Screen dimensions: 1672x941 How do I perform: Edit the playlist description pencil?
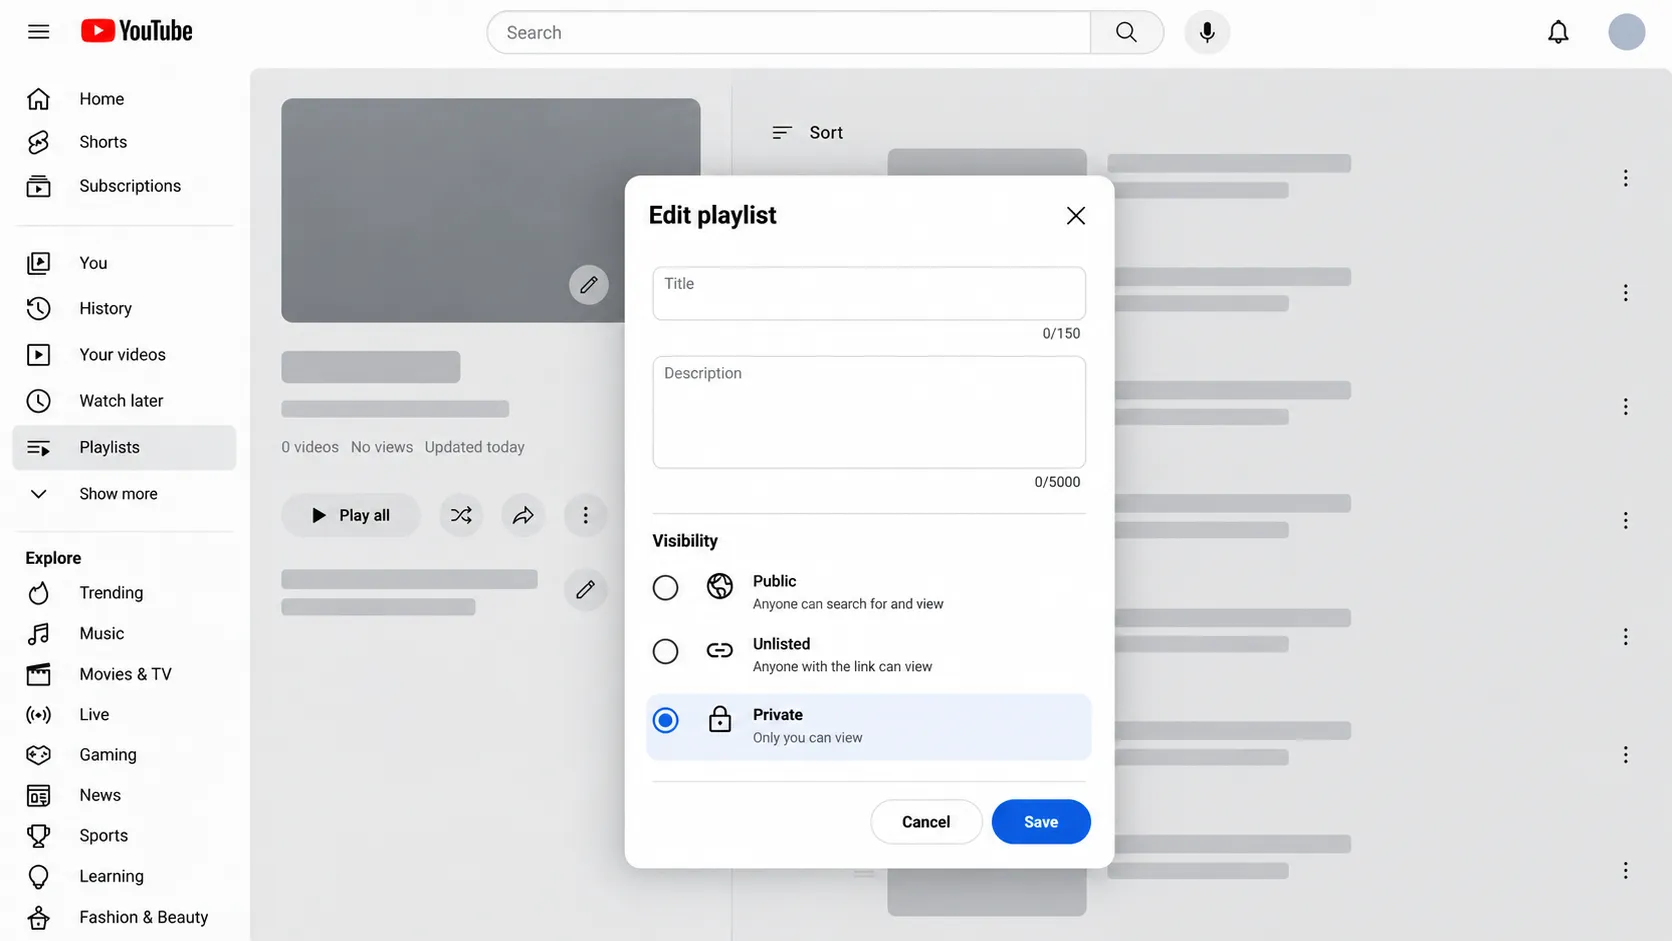pyautogui.click(x=586, y=589)
